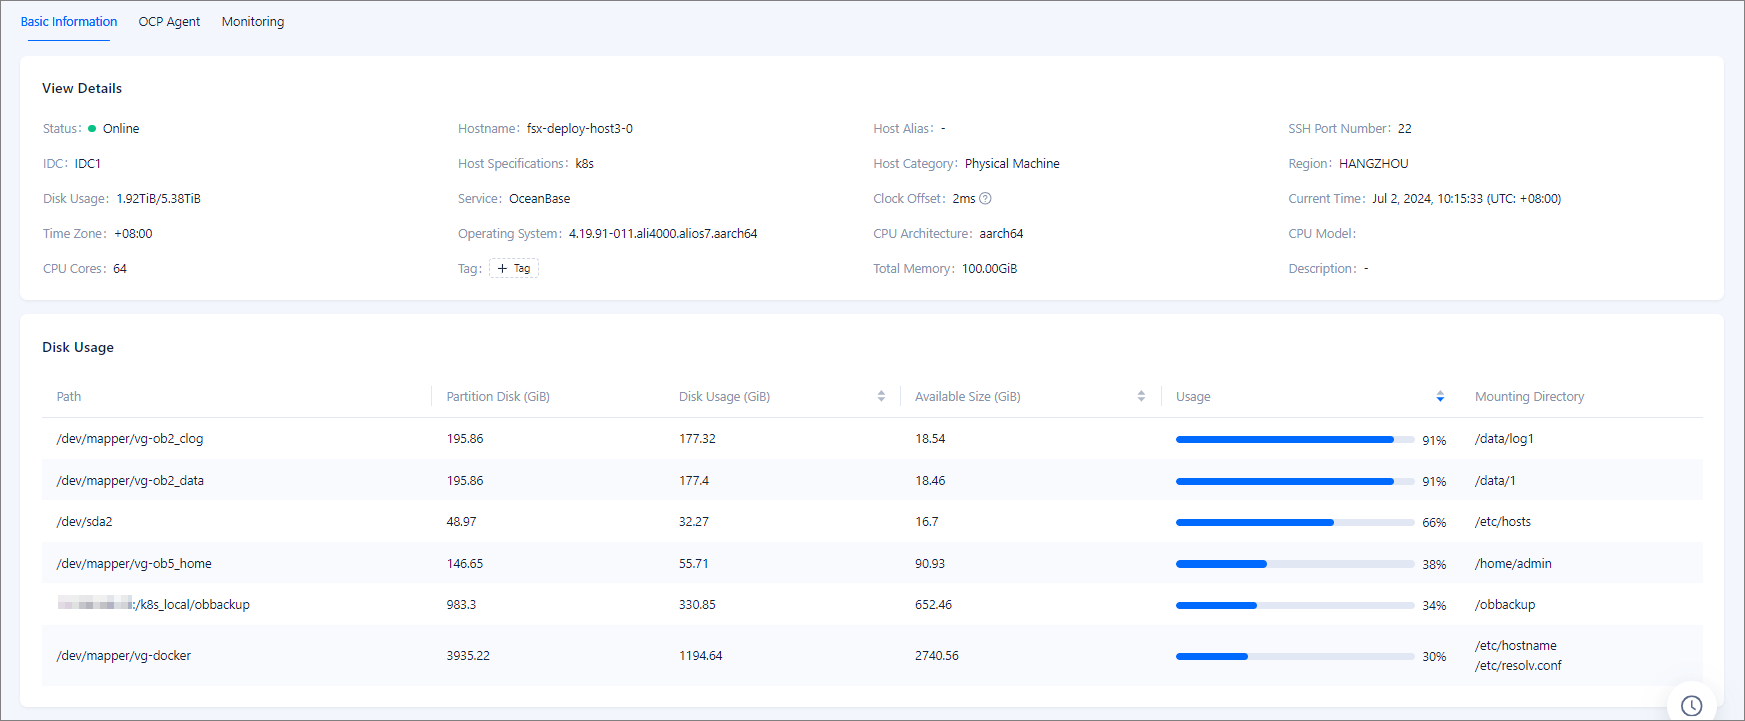Add a new tag with + Tag
The height and width of the screenshot is (721, 1745).
[x=514, y=269]
